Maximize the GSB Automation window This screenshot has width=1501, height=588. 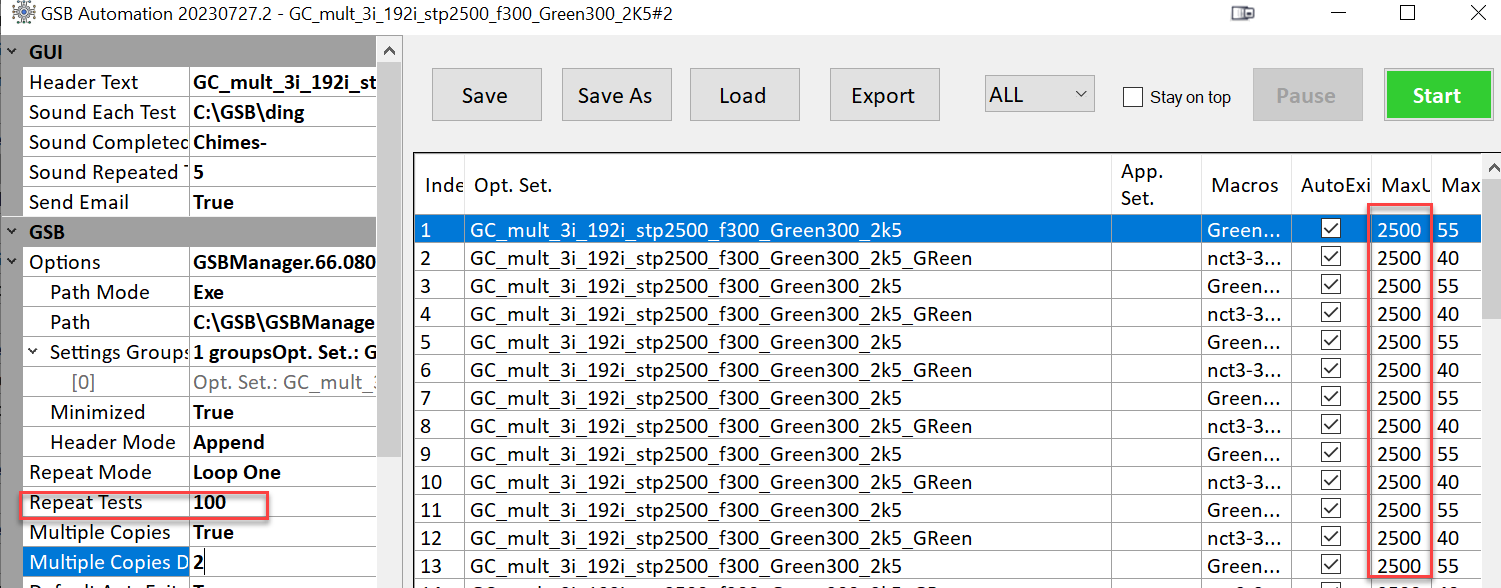pyautogui.click(x=1407, y=14)
